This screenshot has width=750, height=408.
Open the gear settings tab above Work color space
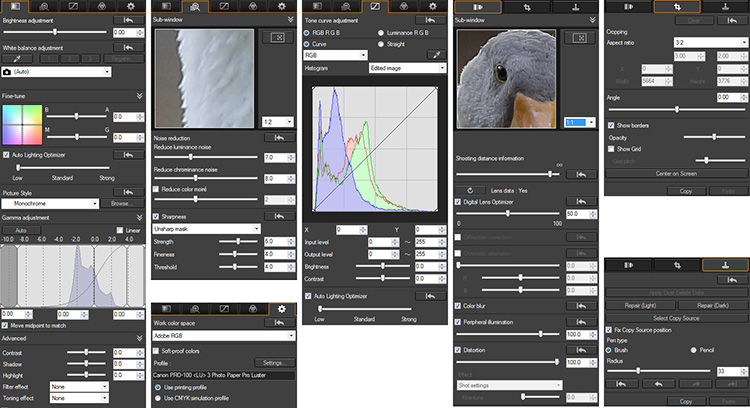(281, 309)
